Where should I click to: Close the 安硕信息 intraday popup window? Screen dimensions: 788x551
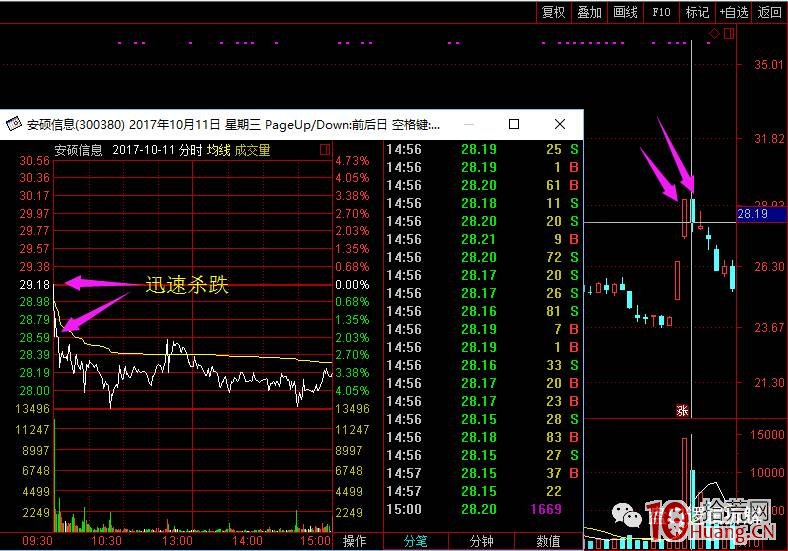[x=560, y=124]
